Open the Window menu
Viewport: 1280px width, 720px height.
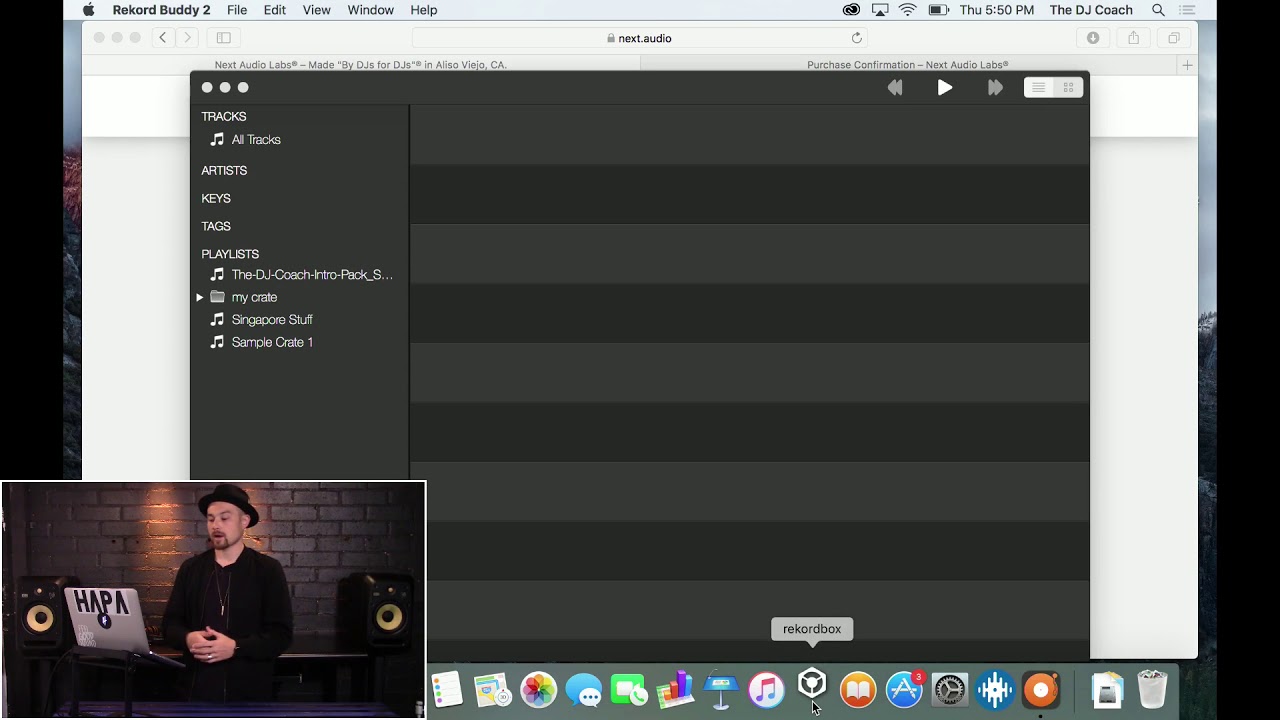(x=370, y=10)
